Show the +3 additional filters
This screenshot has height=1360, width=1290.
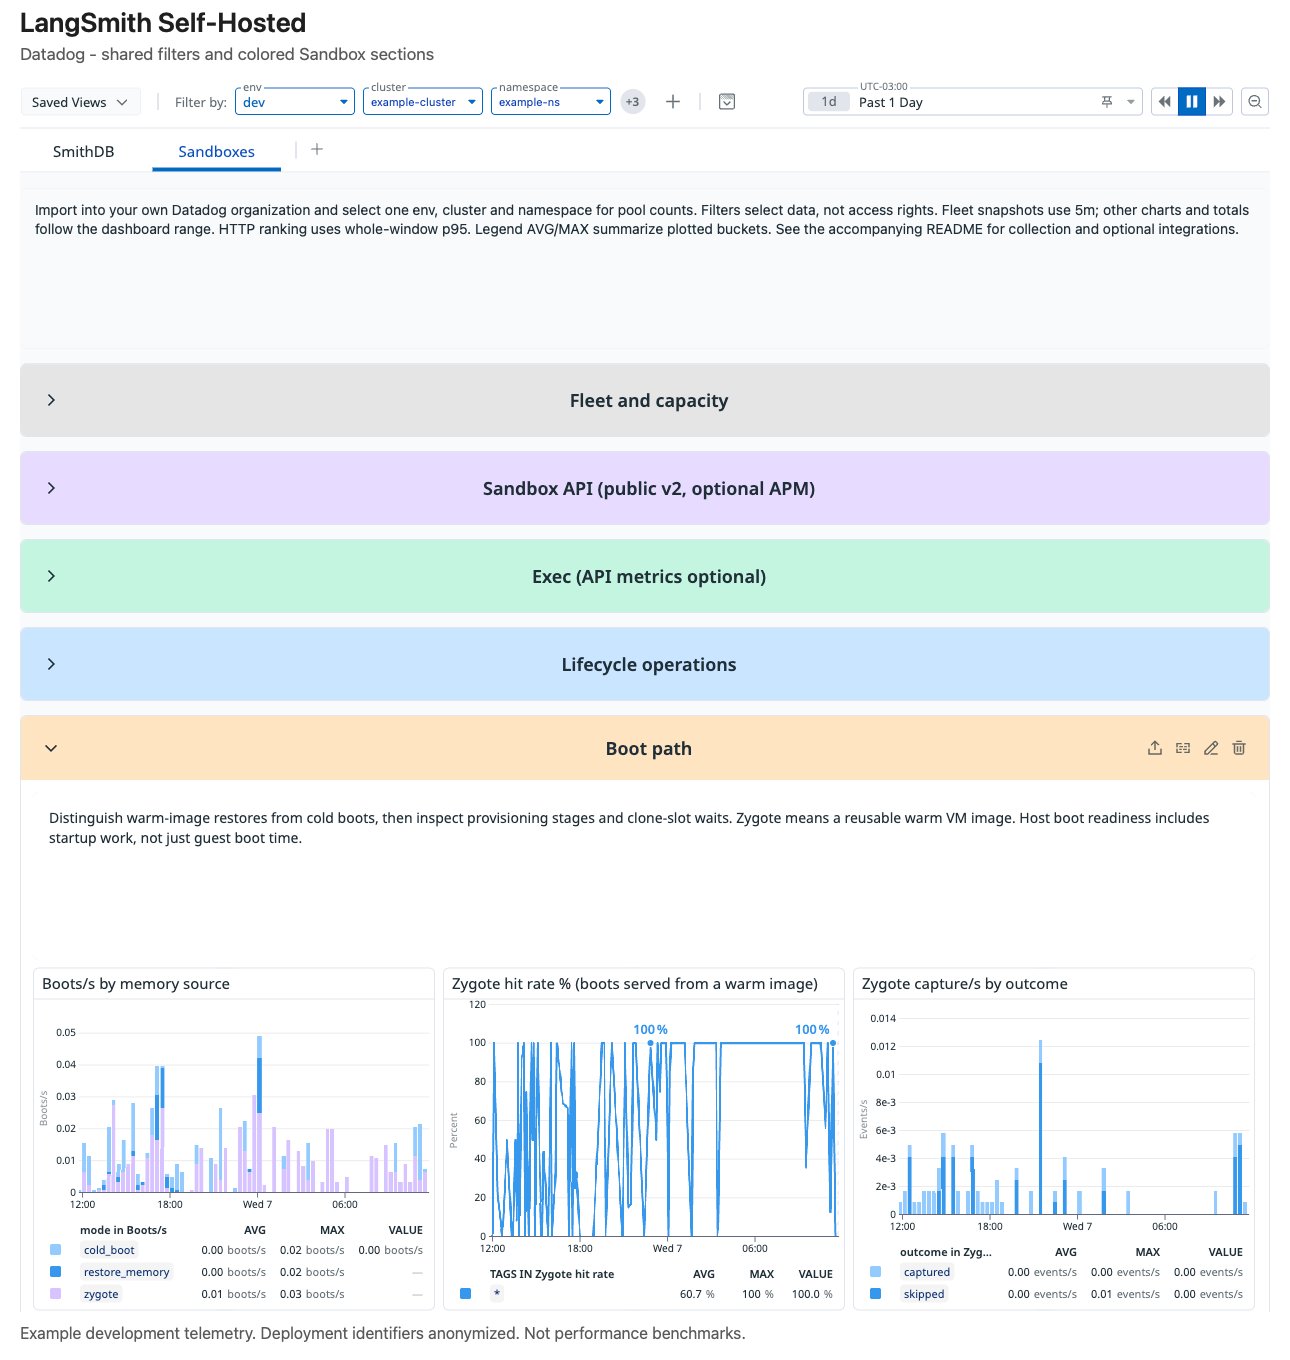(x=633, y=102)
